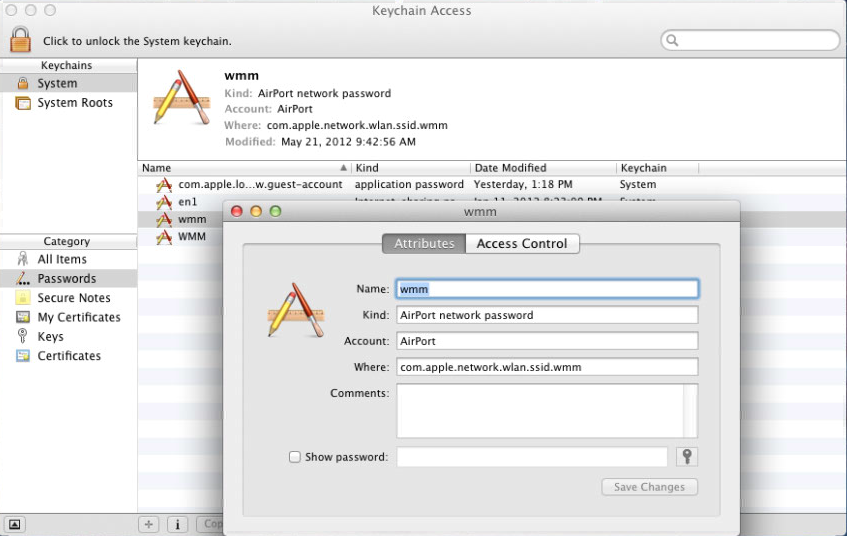Viewport: 847px width, 536px height.
Task: Choose the Passwords category
Action: coord(68,279)
